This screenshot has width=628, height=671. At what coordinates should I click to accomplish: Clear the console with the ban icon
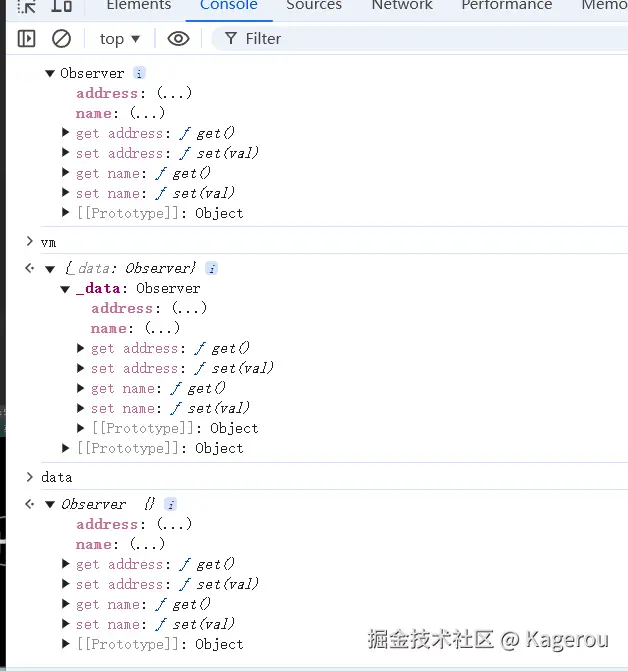(62, 38)
